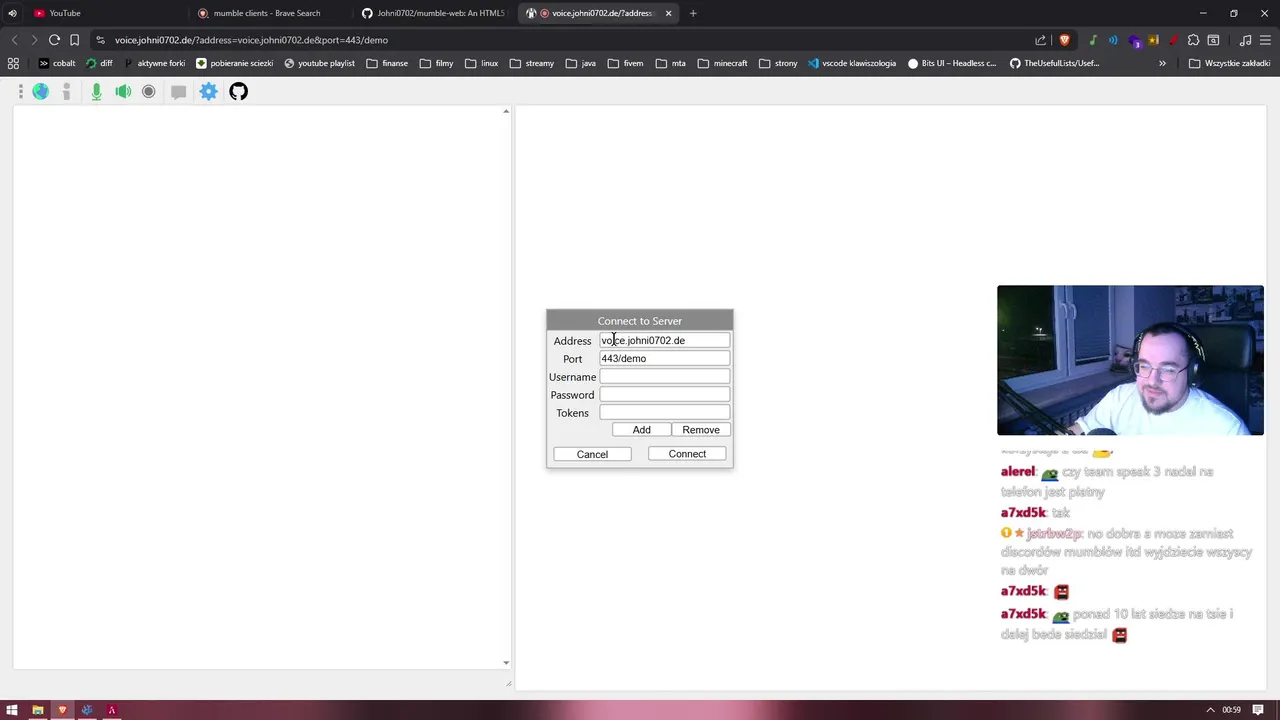Click the Address input field
1280x720 pixels.
(664, 340)
